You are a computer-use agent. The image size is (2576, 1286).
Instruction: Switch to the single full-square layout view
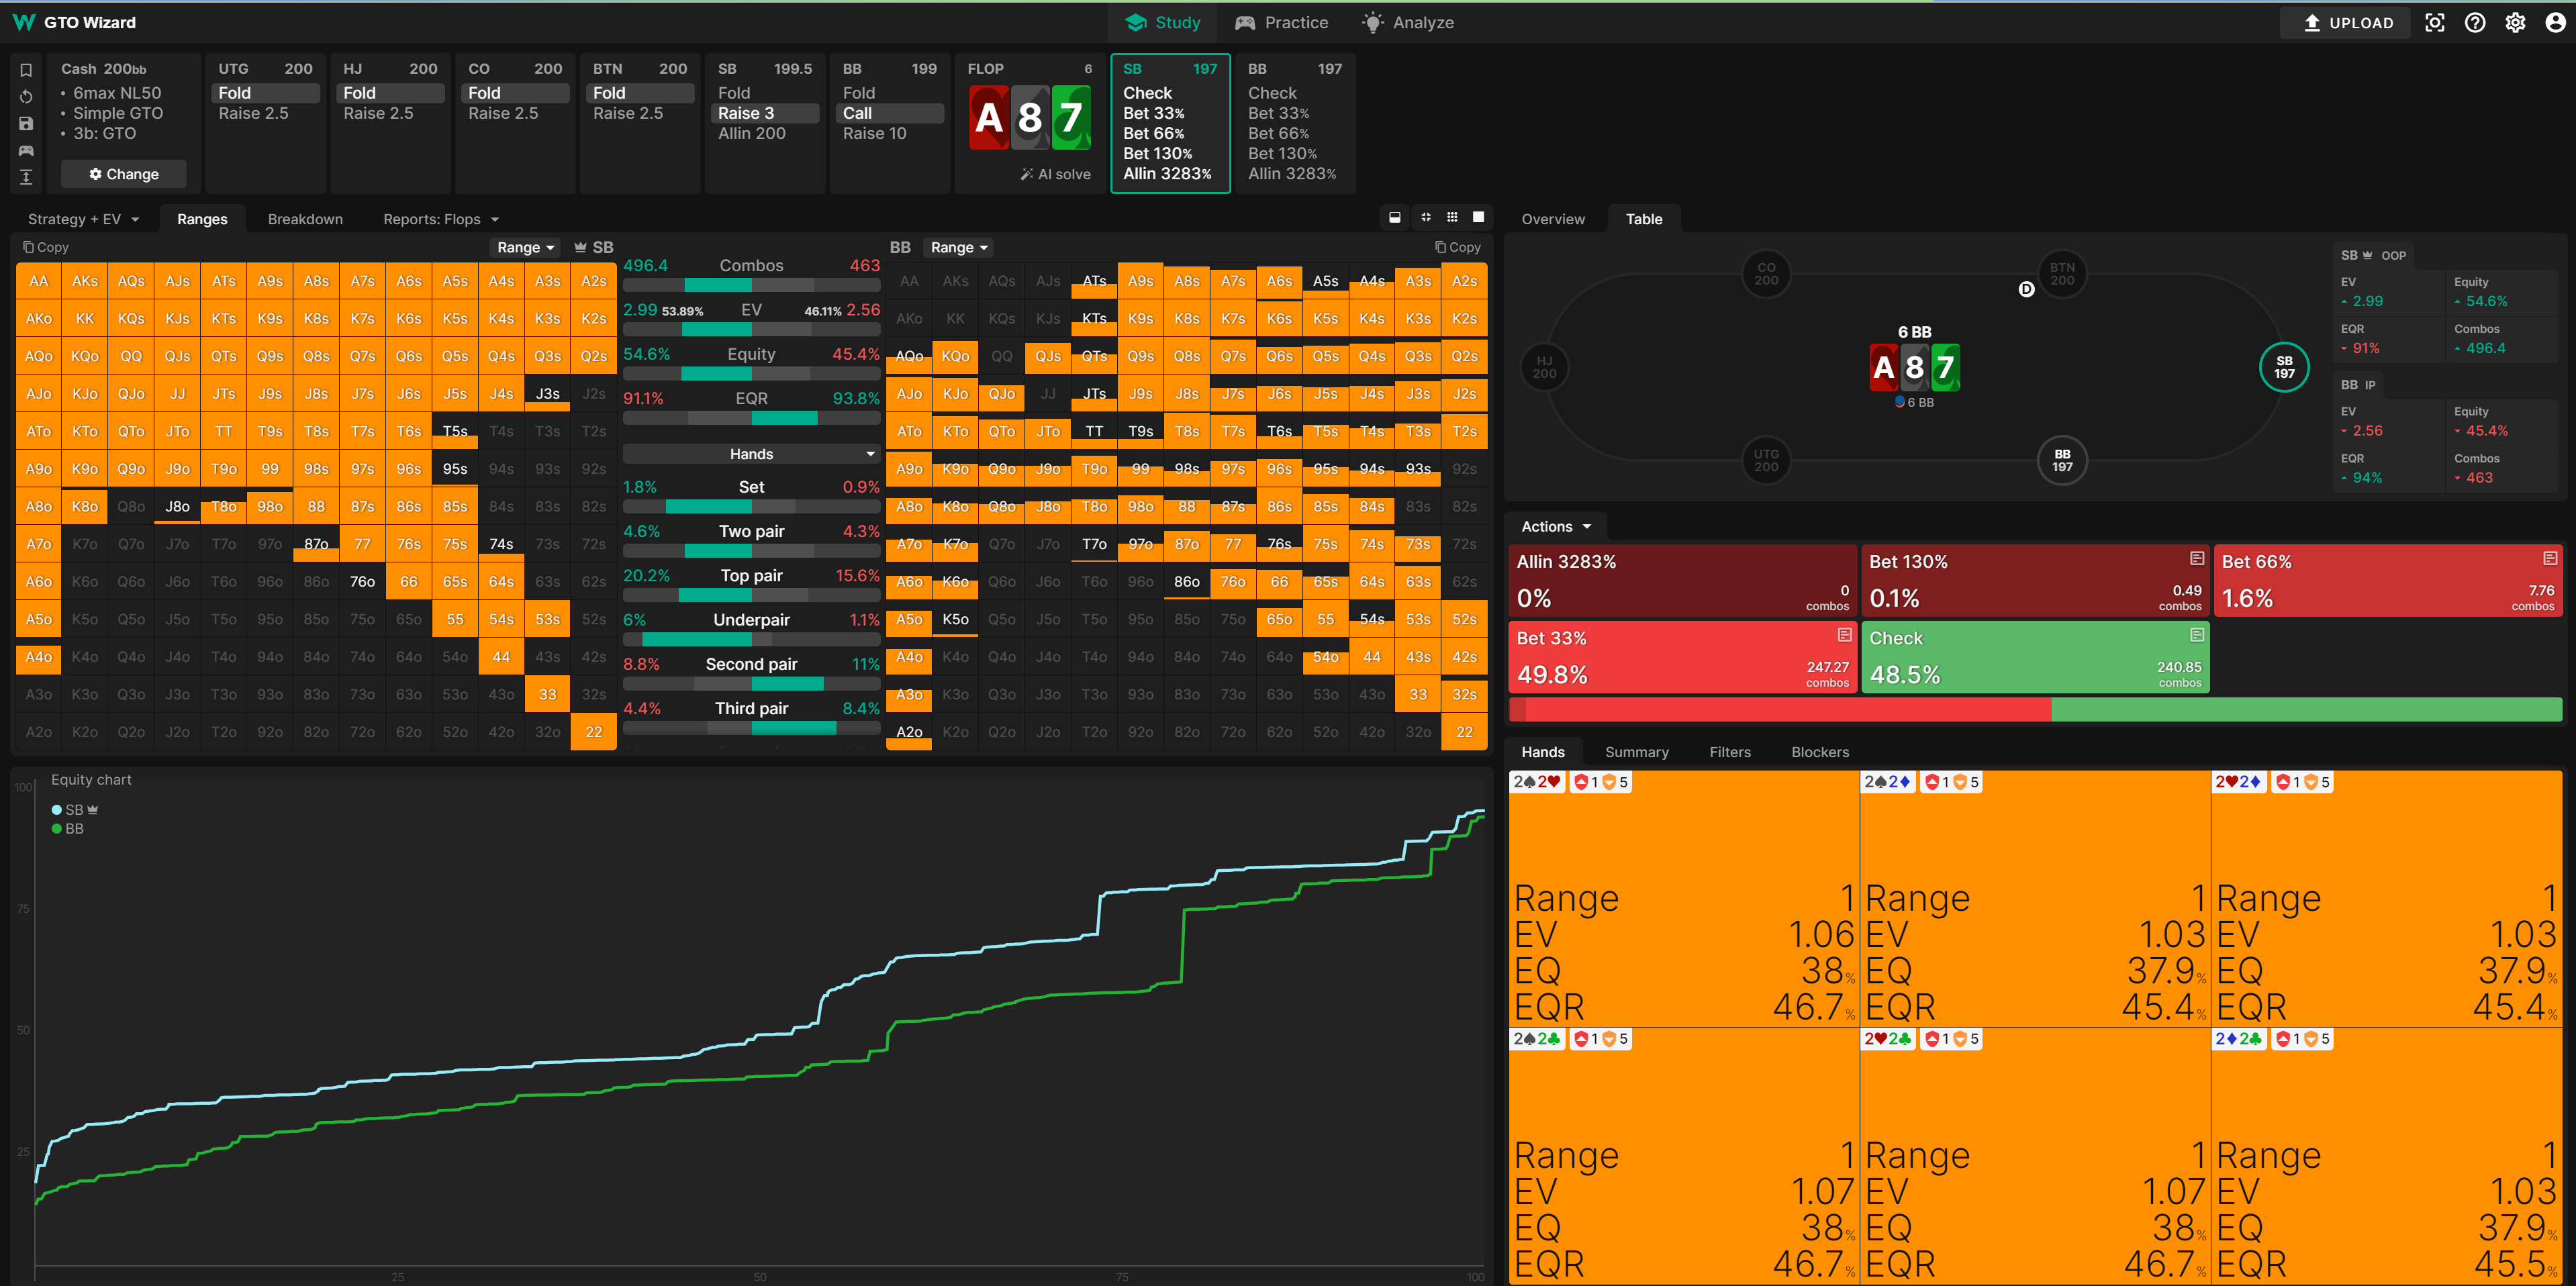pos(1478,217)
